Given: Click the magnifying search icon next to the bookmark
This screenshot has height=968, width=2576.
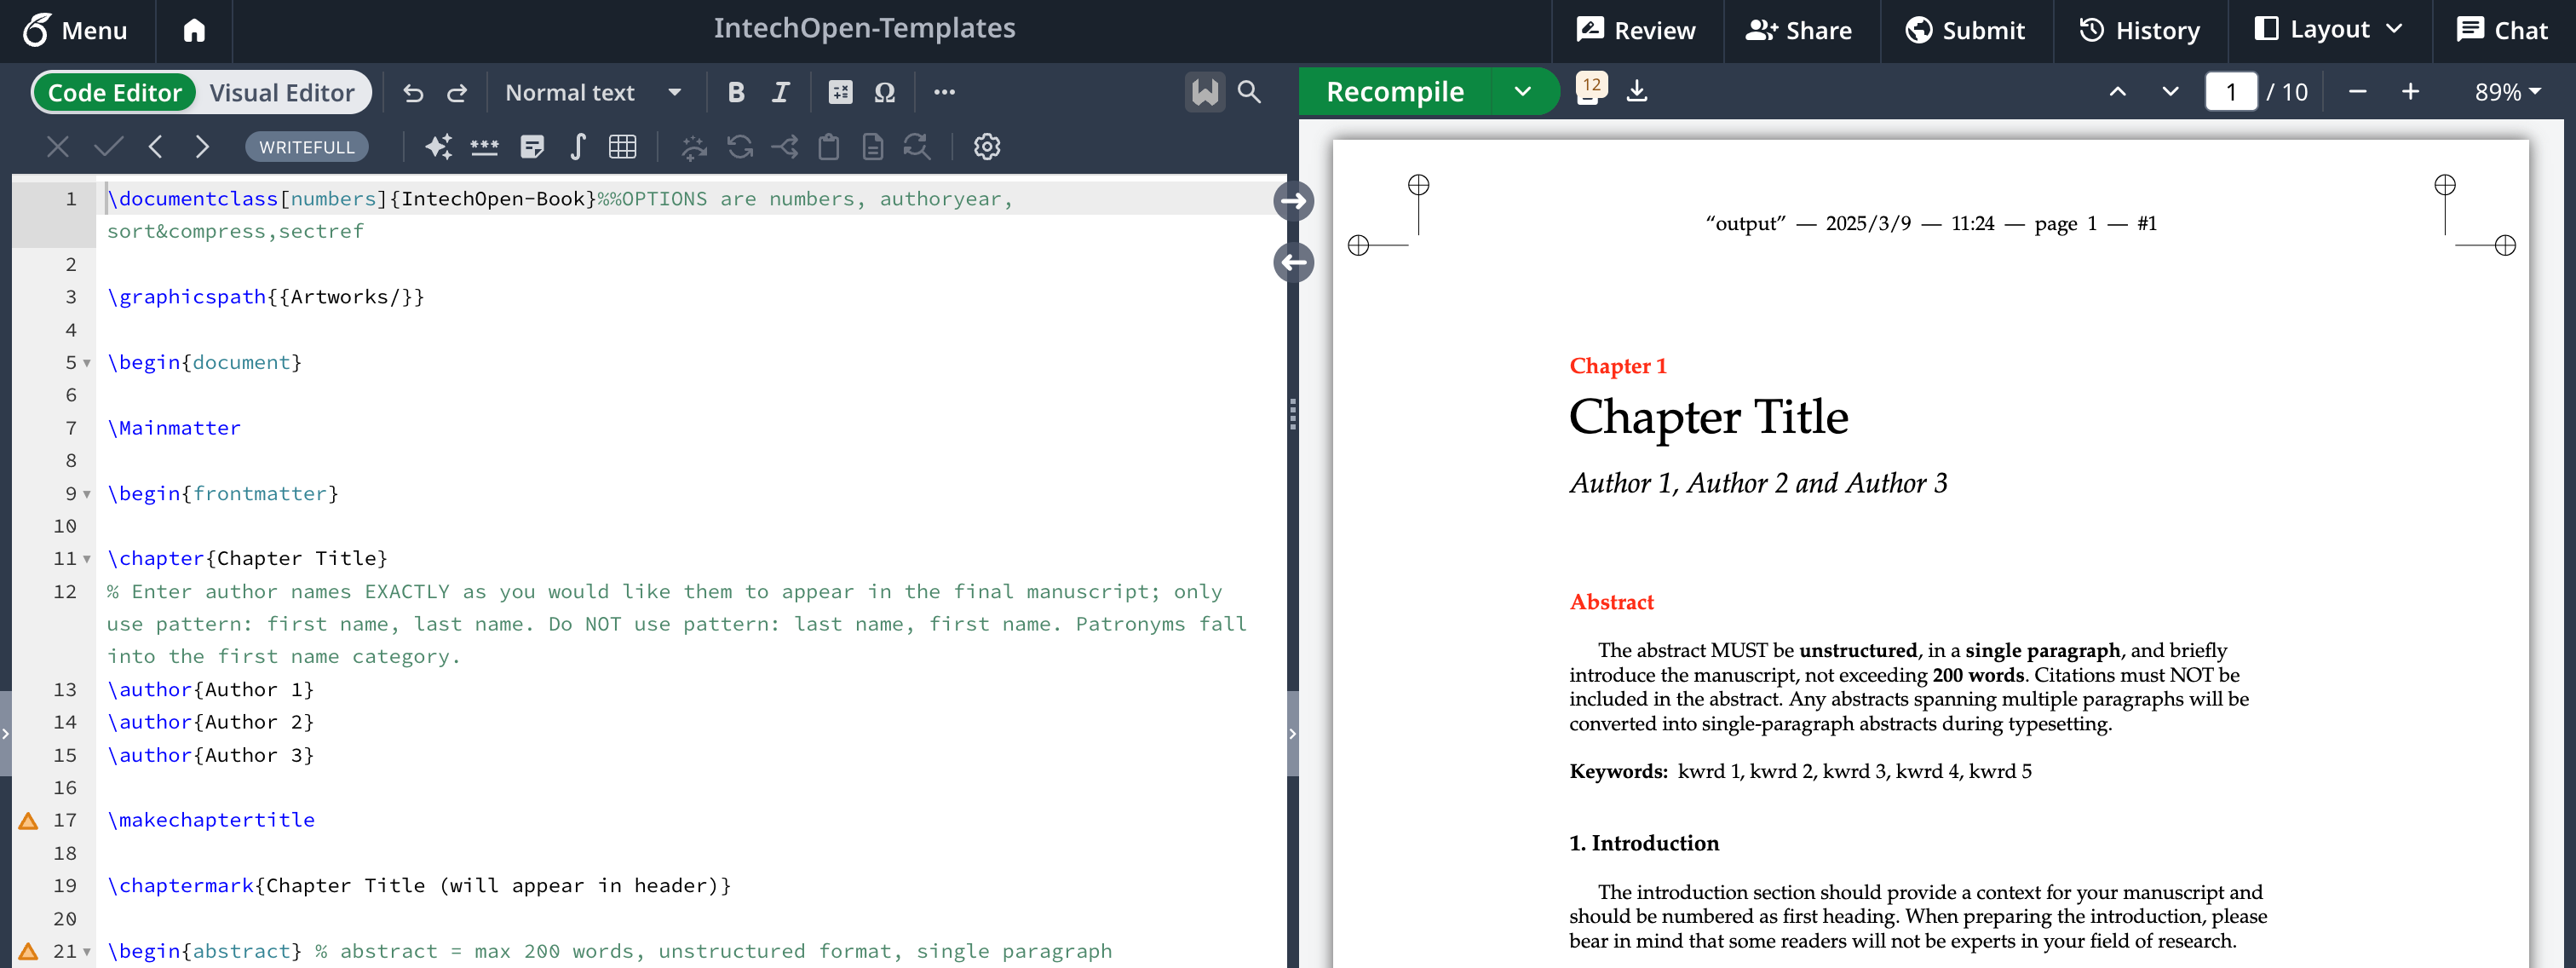Looking at the screenshot, I should pos(1248,92).
